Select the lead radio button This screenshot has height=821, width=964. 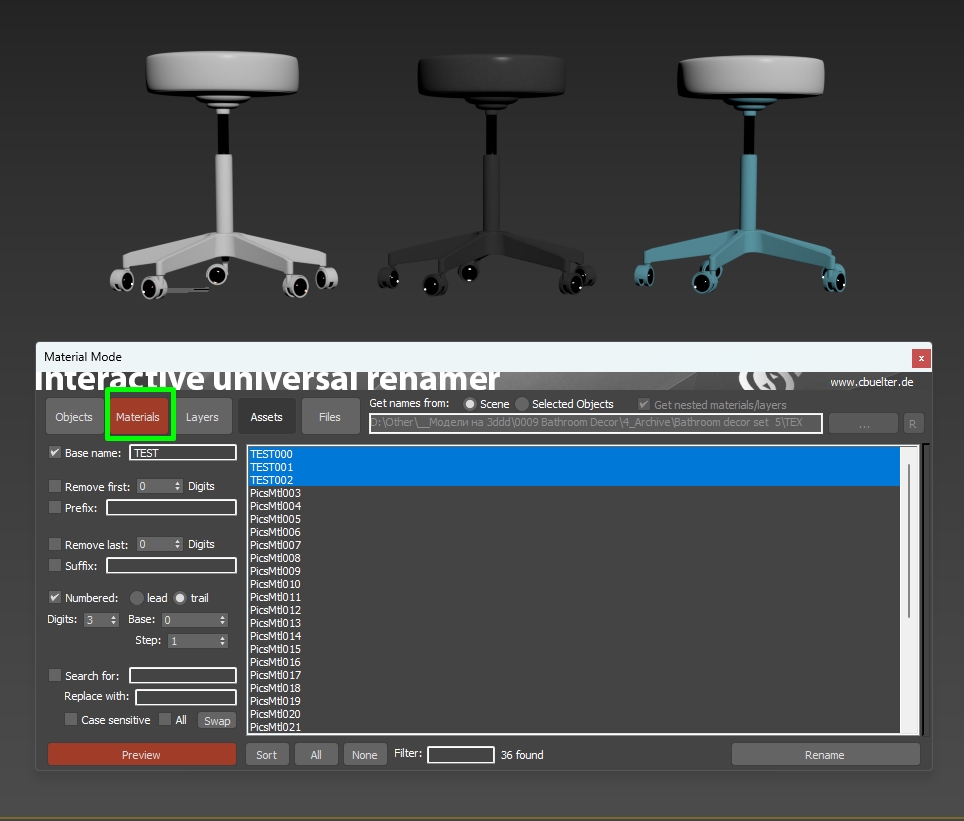137,598
